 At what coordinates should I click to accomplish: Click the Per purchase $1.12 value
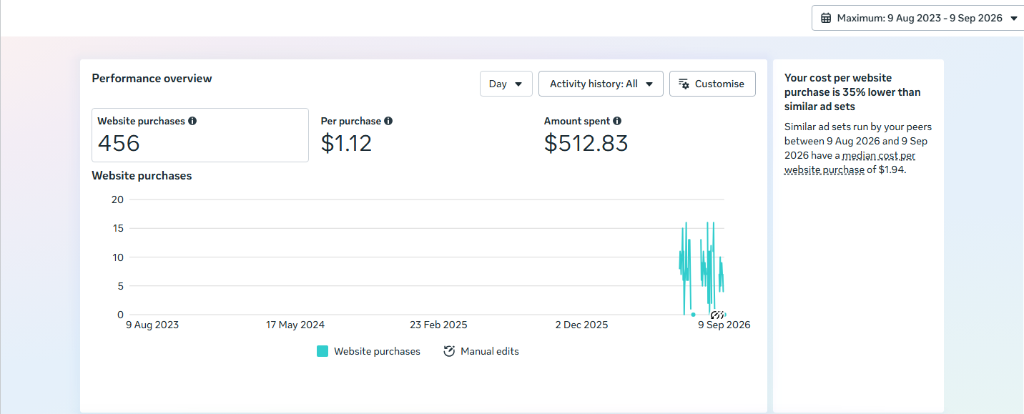346,143
